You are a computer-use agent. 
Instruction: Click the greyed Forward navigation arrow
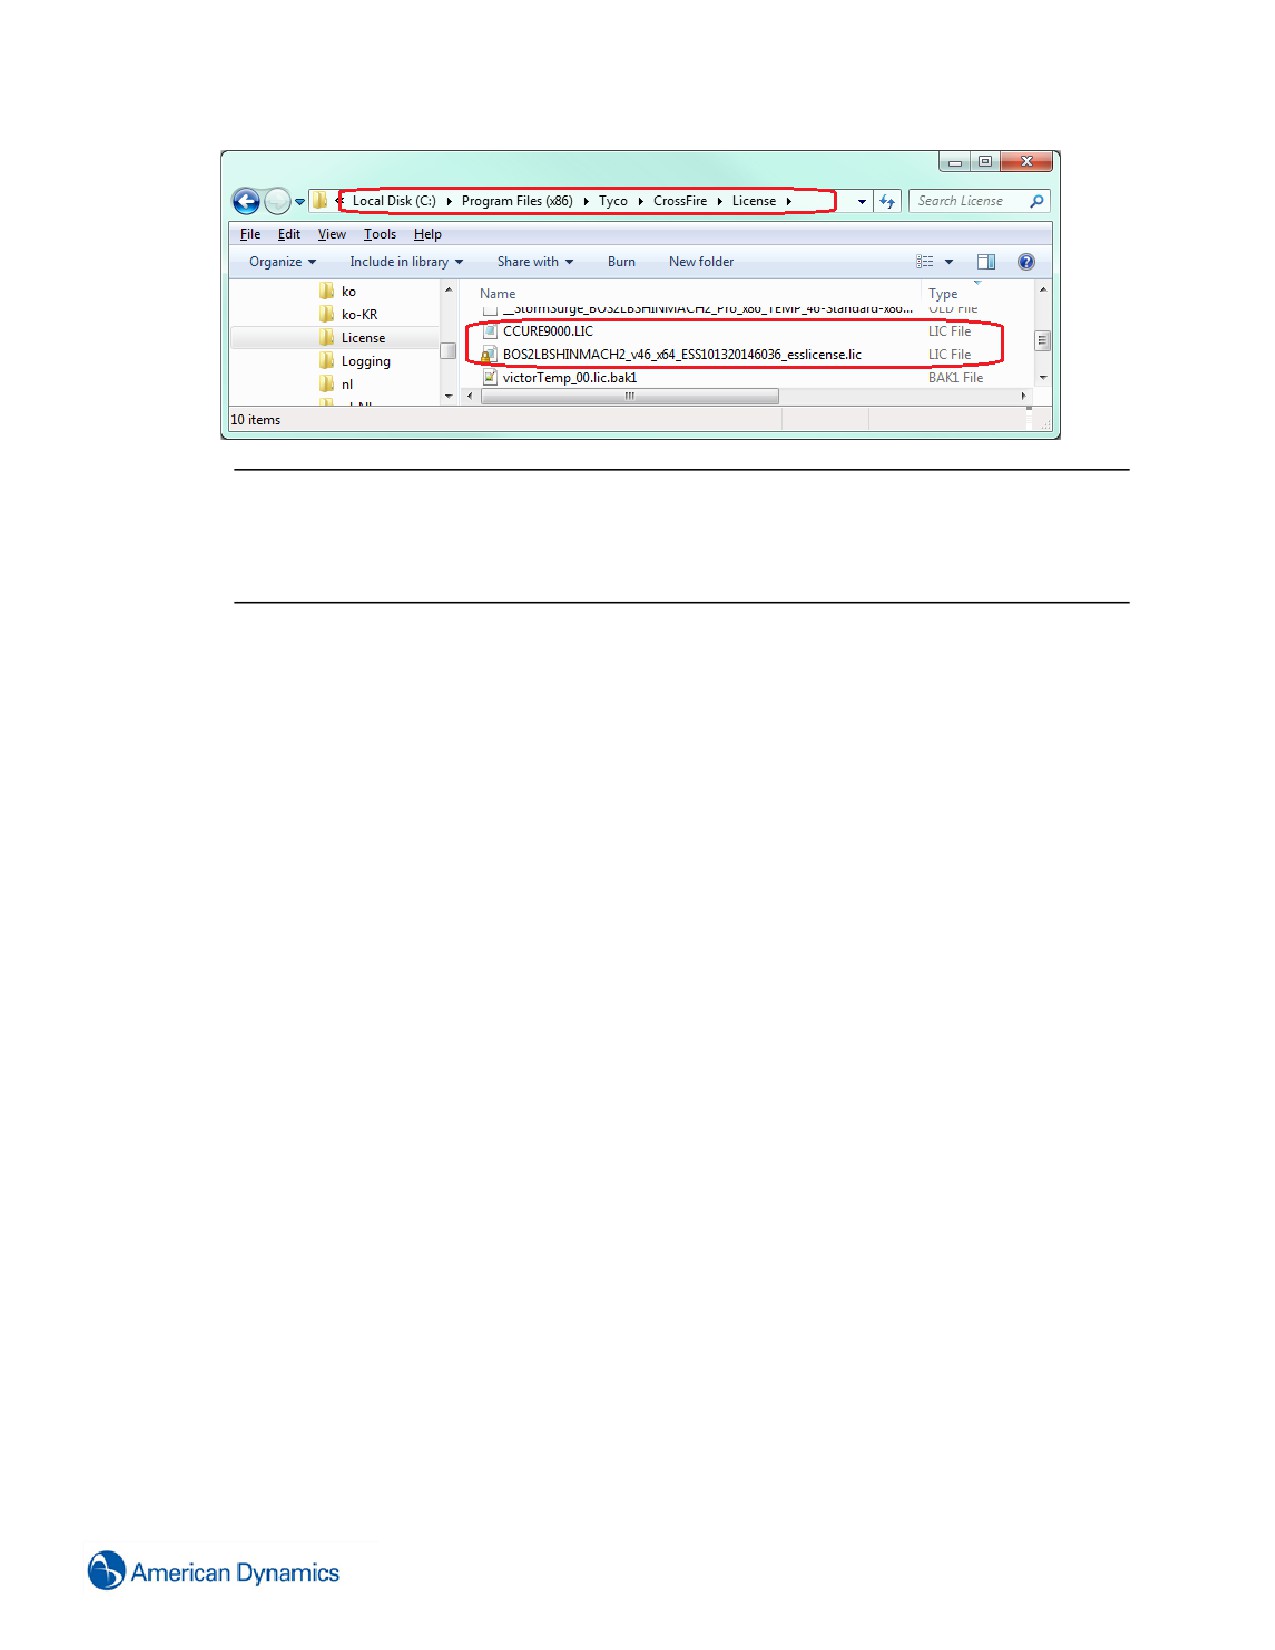coord(277,201)
